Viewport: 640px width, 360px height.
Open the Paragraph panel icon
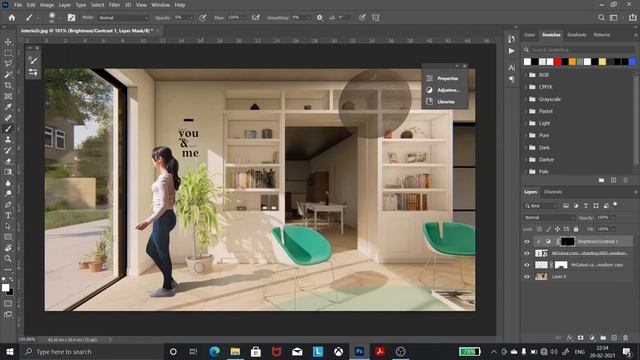[x=511, y=80]
